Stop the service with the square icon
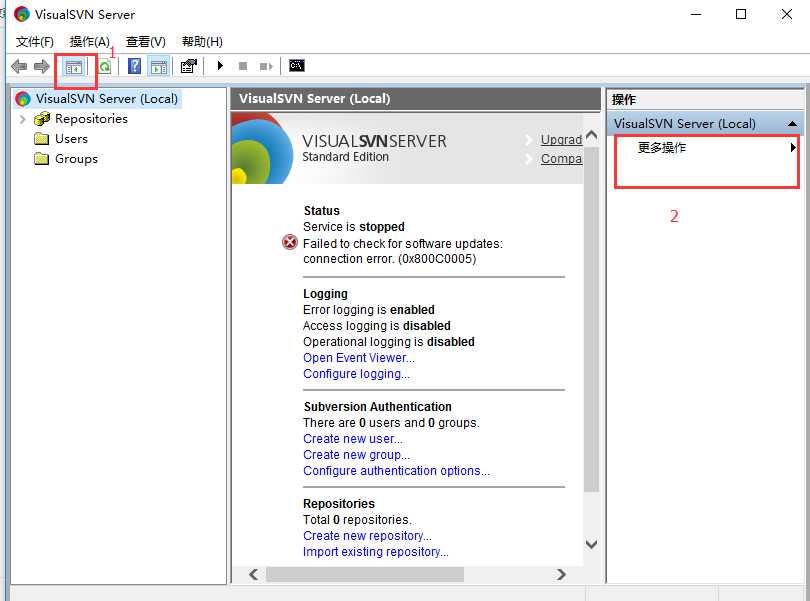 tap(243, 66)
